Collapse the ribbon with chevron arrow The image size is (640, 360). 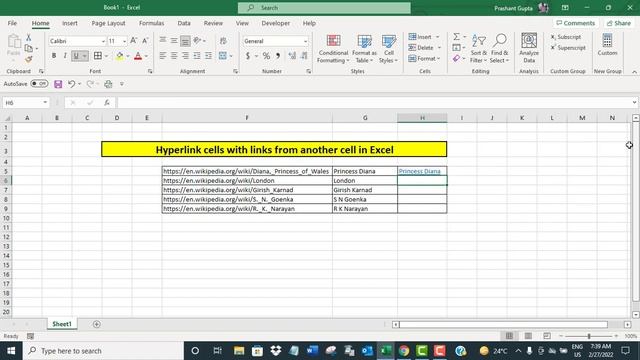coord(634,72)
